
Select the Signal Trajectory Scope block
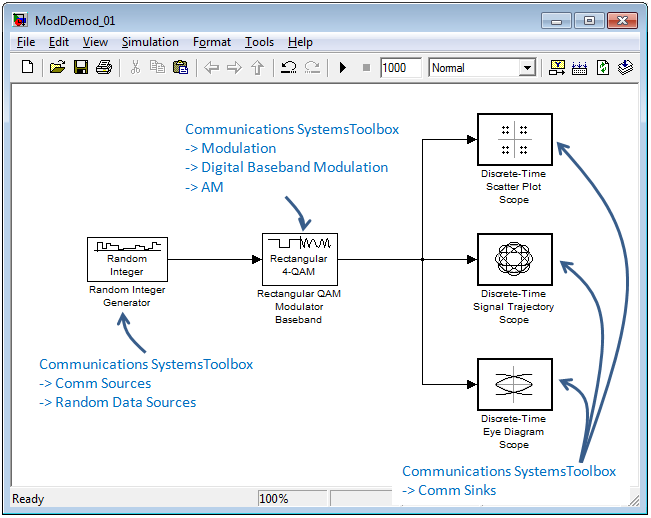[515, 259]
